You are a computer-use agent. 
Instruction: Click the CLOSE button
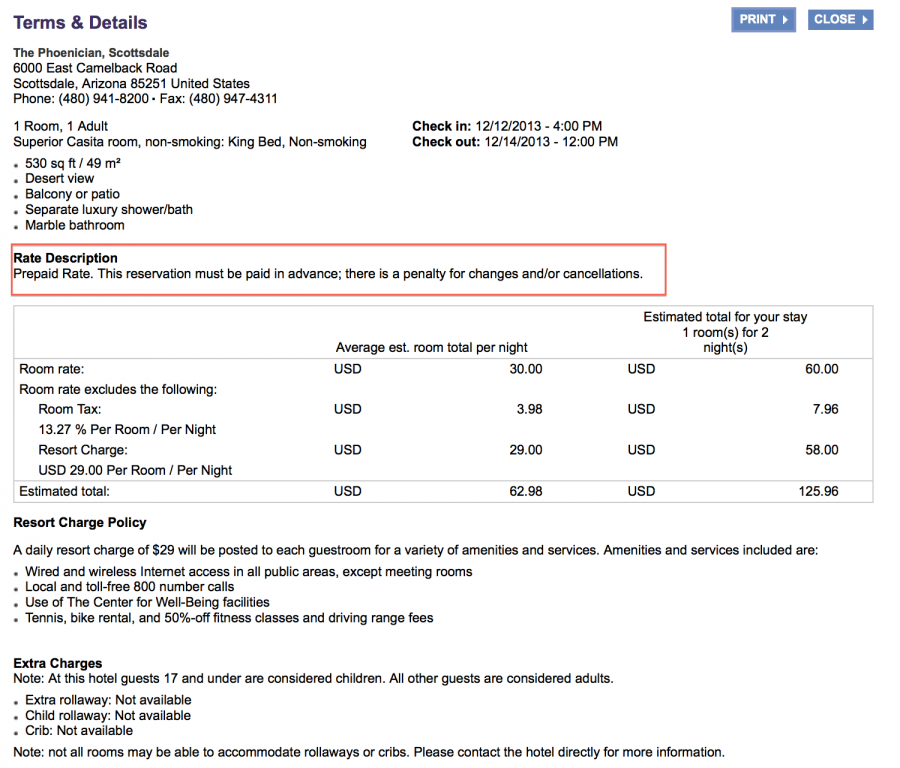[840, 20]
